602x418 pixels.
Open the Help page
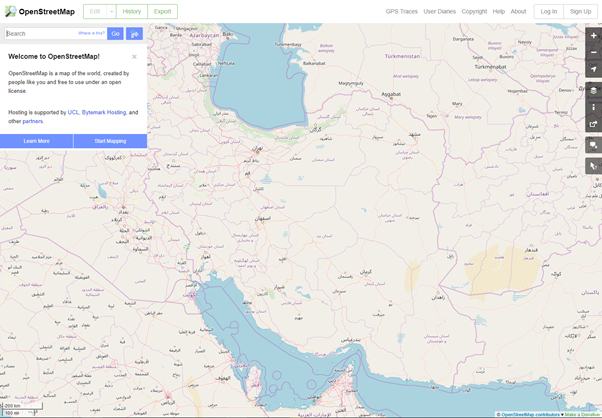[x=499, y=12]
